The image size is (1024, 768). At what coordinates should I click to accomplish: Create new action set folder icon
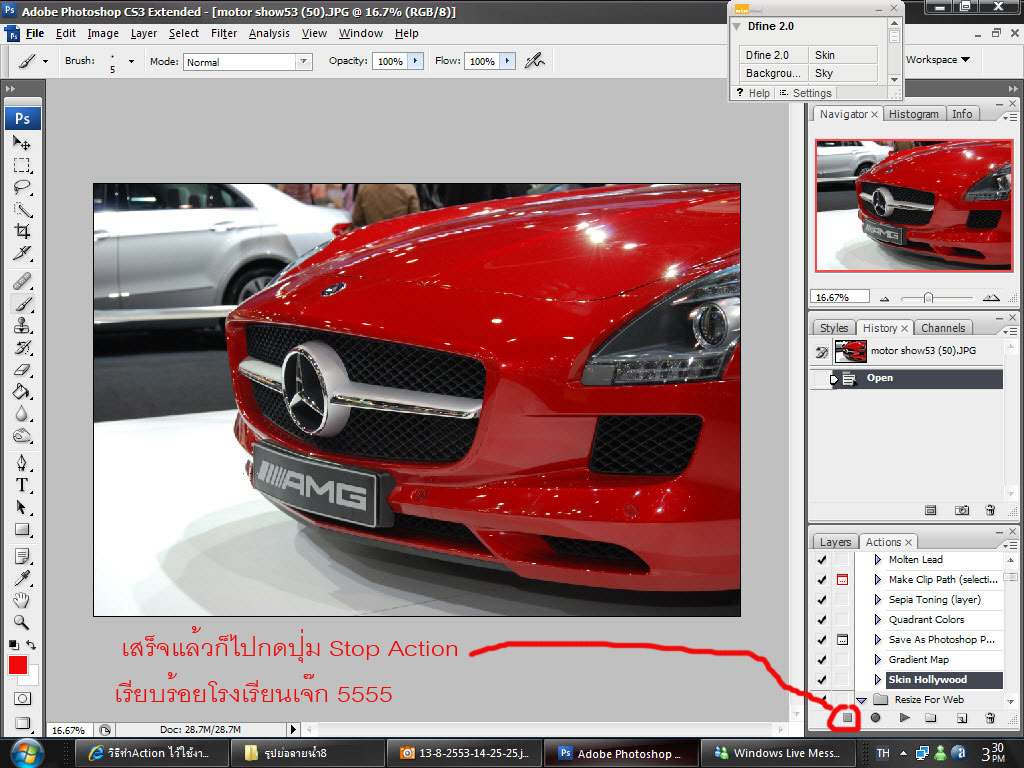pos(931,718)
